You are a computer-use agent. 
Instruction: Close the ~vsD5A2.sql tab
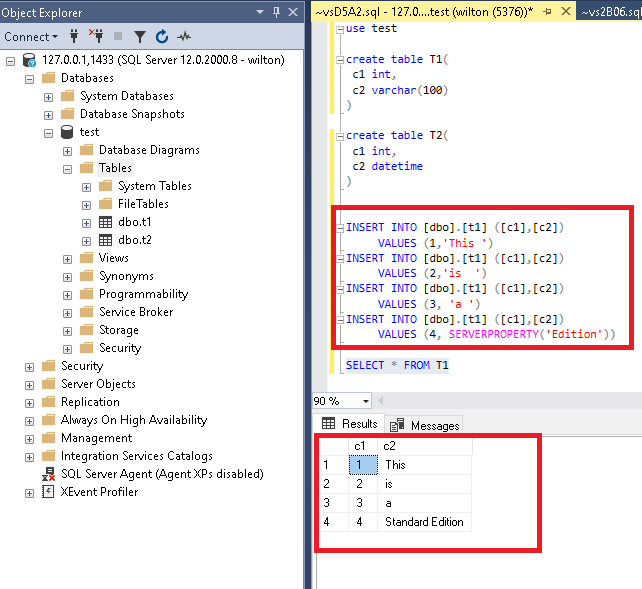click(566, 11)
